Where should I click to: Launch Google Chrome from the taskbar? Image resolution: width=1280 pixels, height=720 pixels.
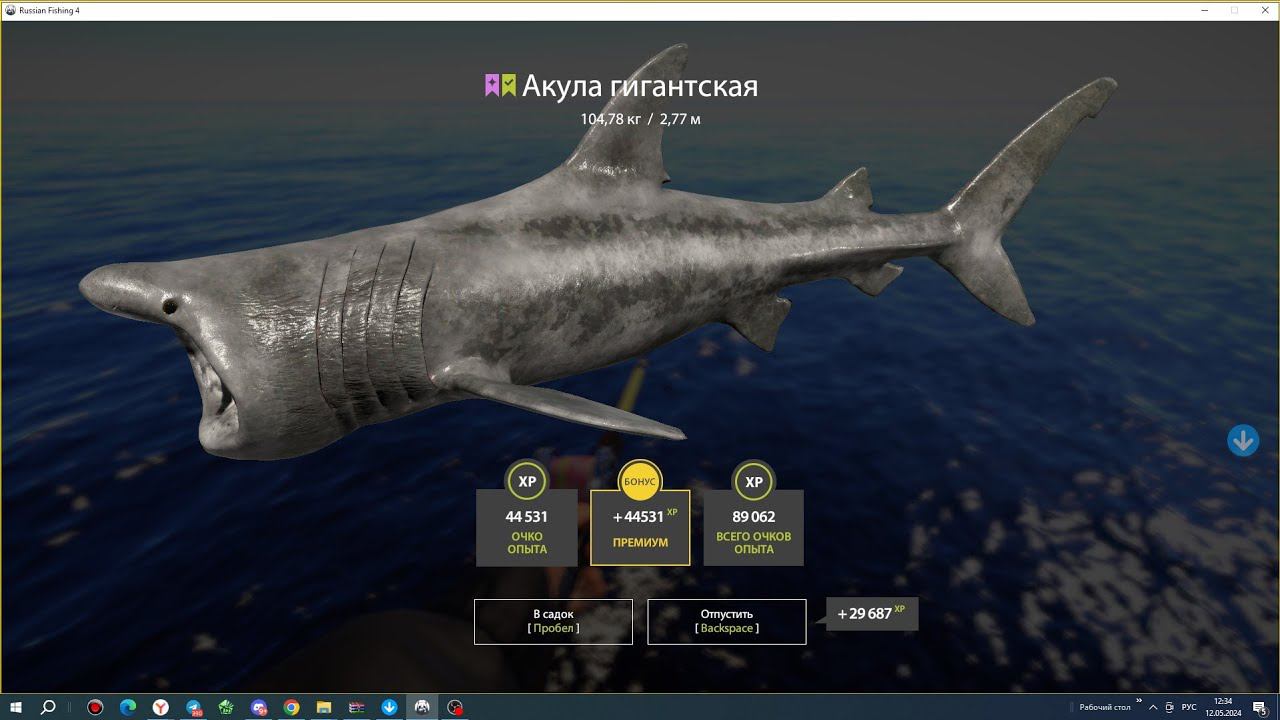point(291,707)
